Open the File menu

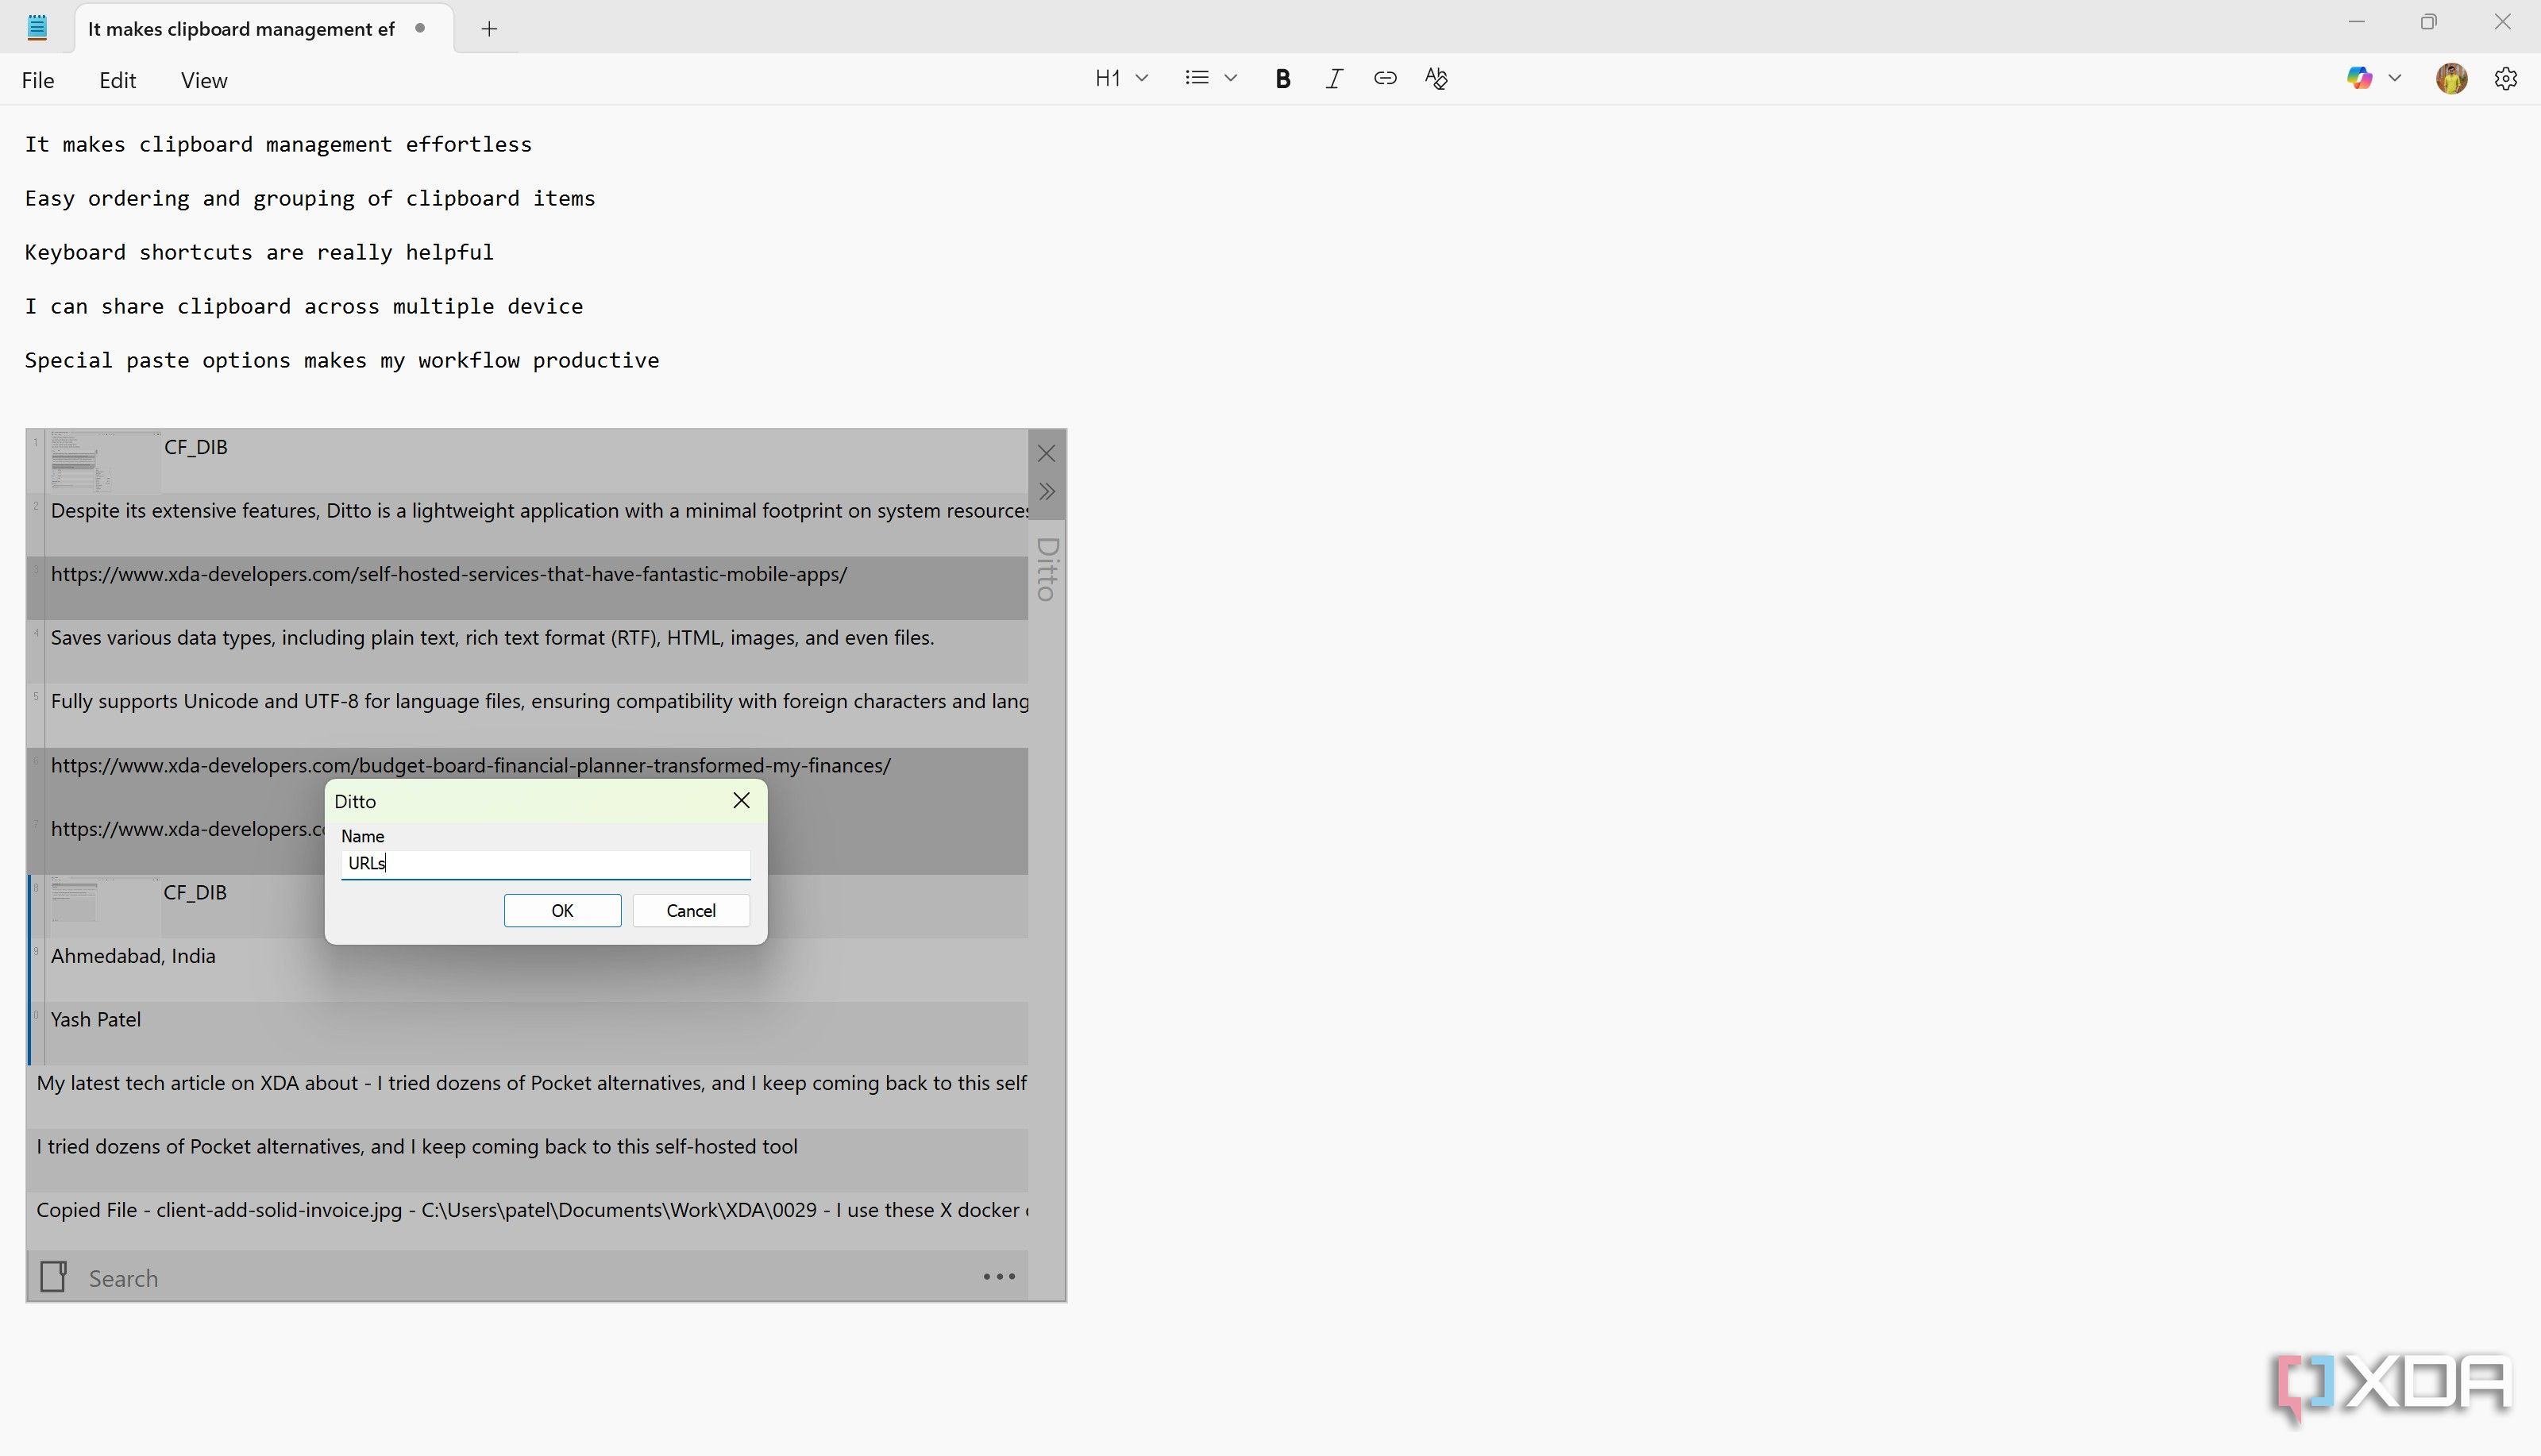pos(38,80)
